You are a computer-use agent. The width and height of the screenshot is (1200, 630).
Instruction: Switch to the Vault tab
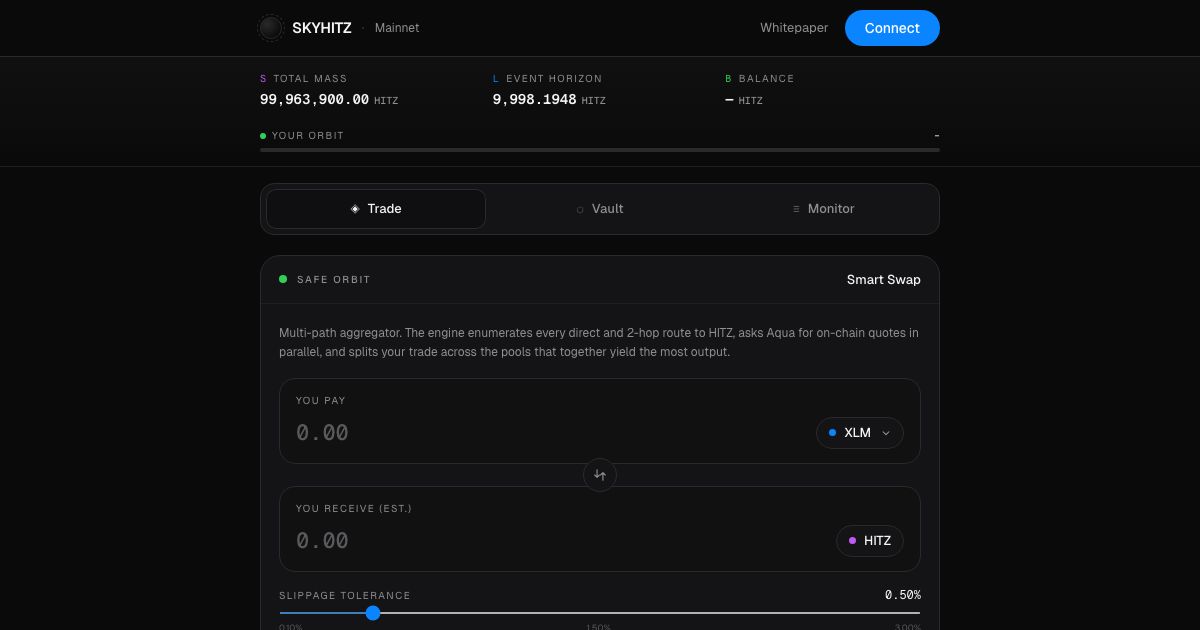pyautogui.click(x=600, y=209)
